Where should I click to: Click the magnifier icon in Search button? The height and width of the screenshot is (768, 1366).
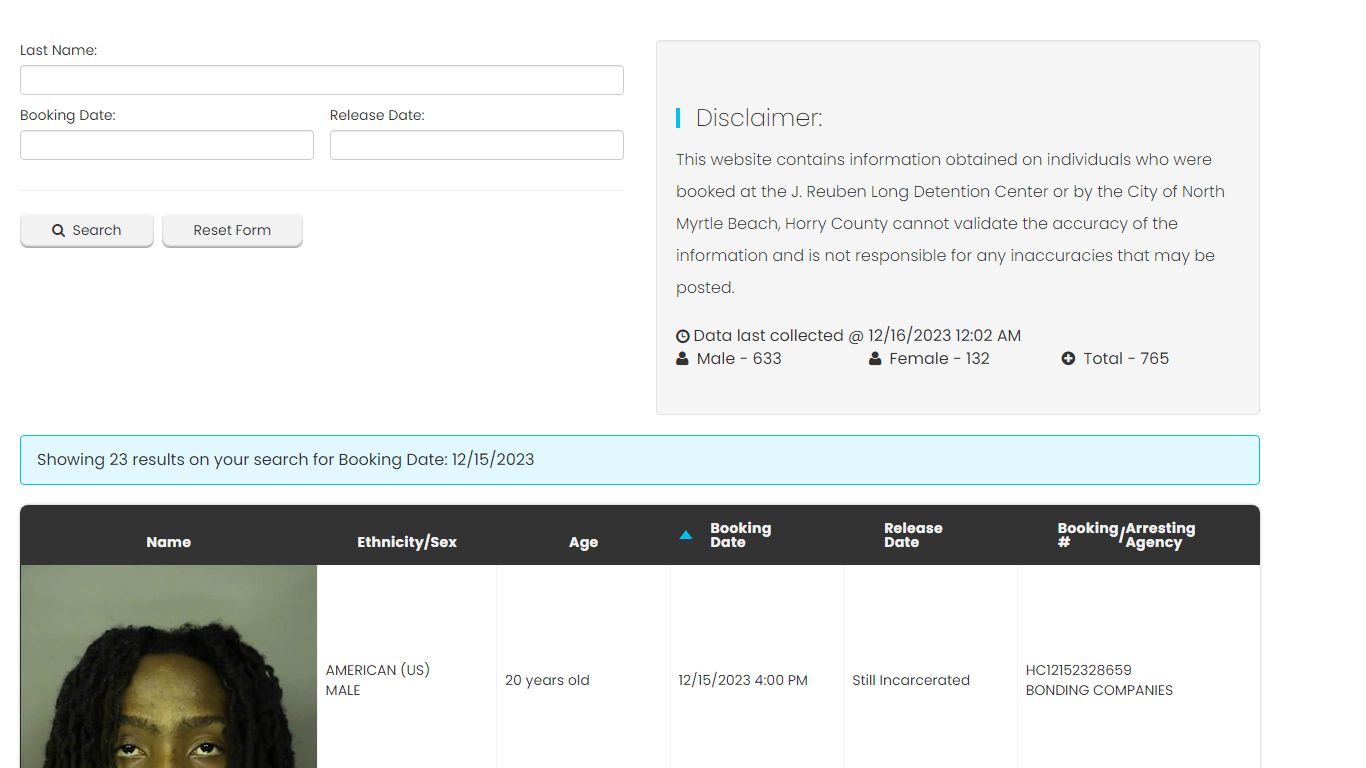click(59, 230)
